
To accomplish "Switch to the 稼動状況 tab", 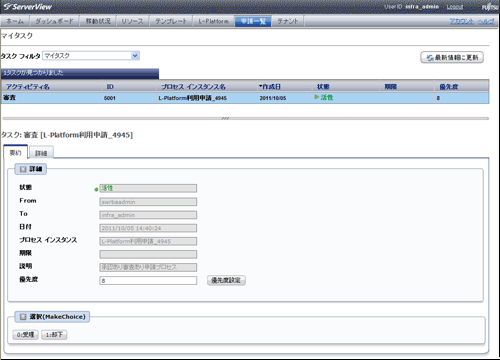I will 98,21.
